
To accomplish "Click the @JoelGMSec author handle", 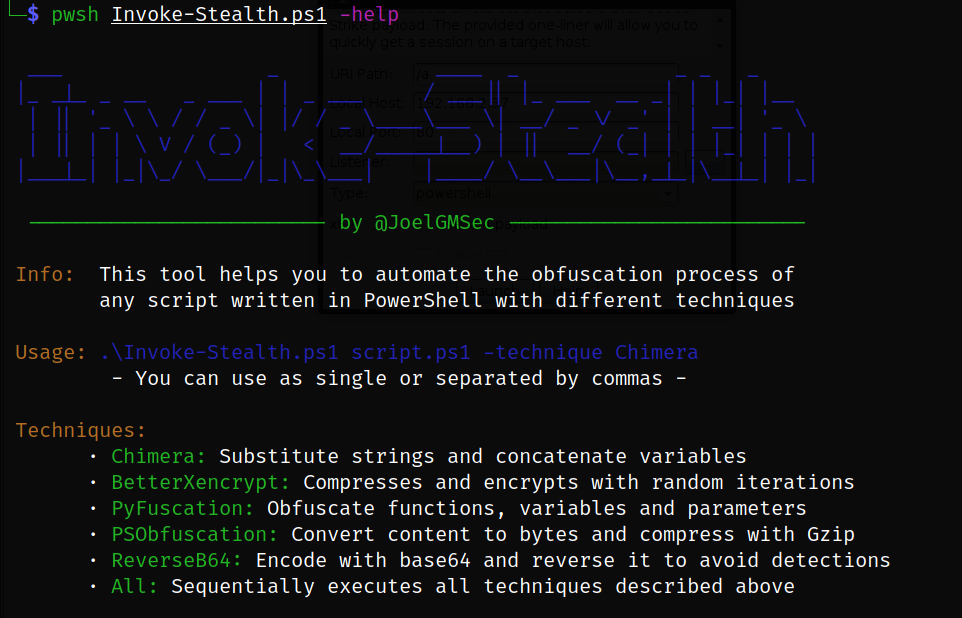I will [434, 223].
